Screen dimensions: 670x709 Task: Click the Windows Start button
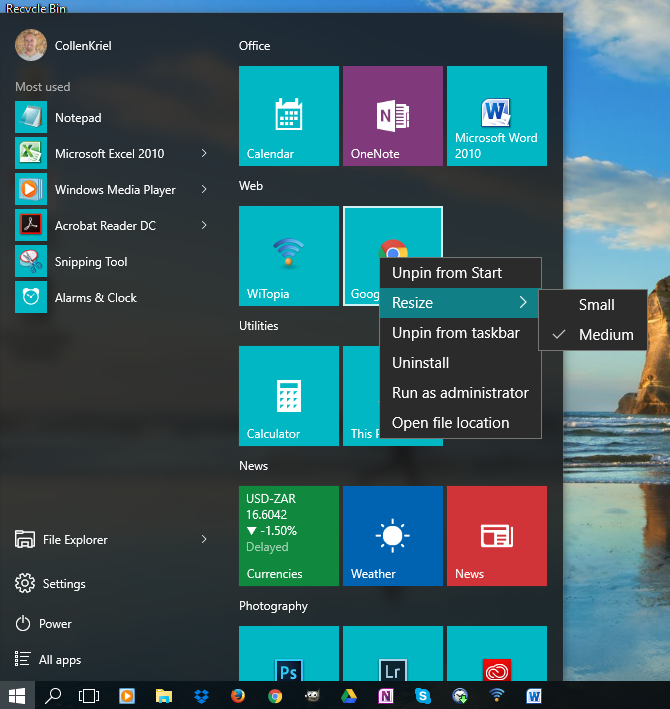coord(17,695)
